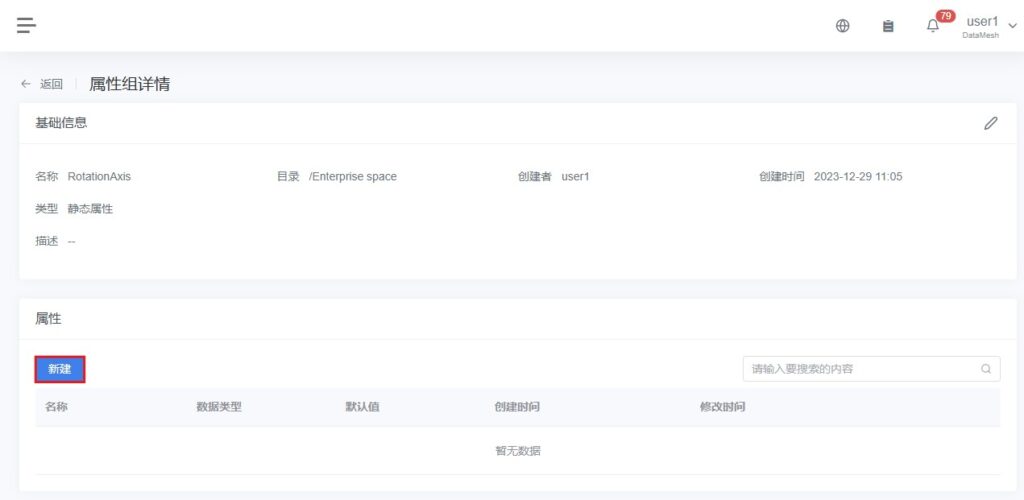The width and height of the screenshot is (1024, 500).
Task: Click the 创建时间 table column header
Action: point(517,407)
